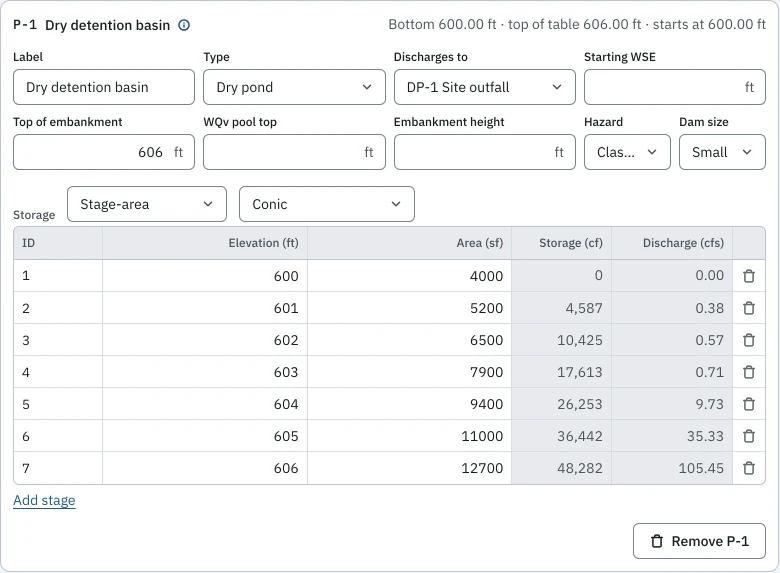Open the Discharges to dropdown
Image resolution: width=780 pixels, height=573 pixels.
(485, 87)
